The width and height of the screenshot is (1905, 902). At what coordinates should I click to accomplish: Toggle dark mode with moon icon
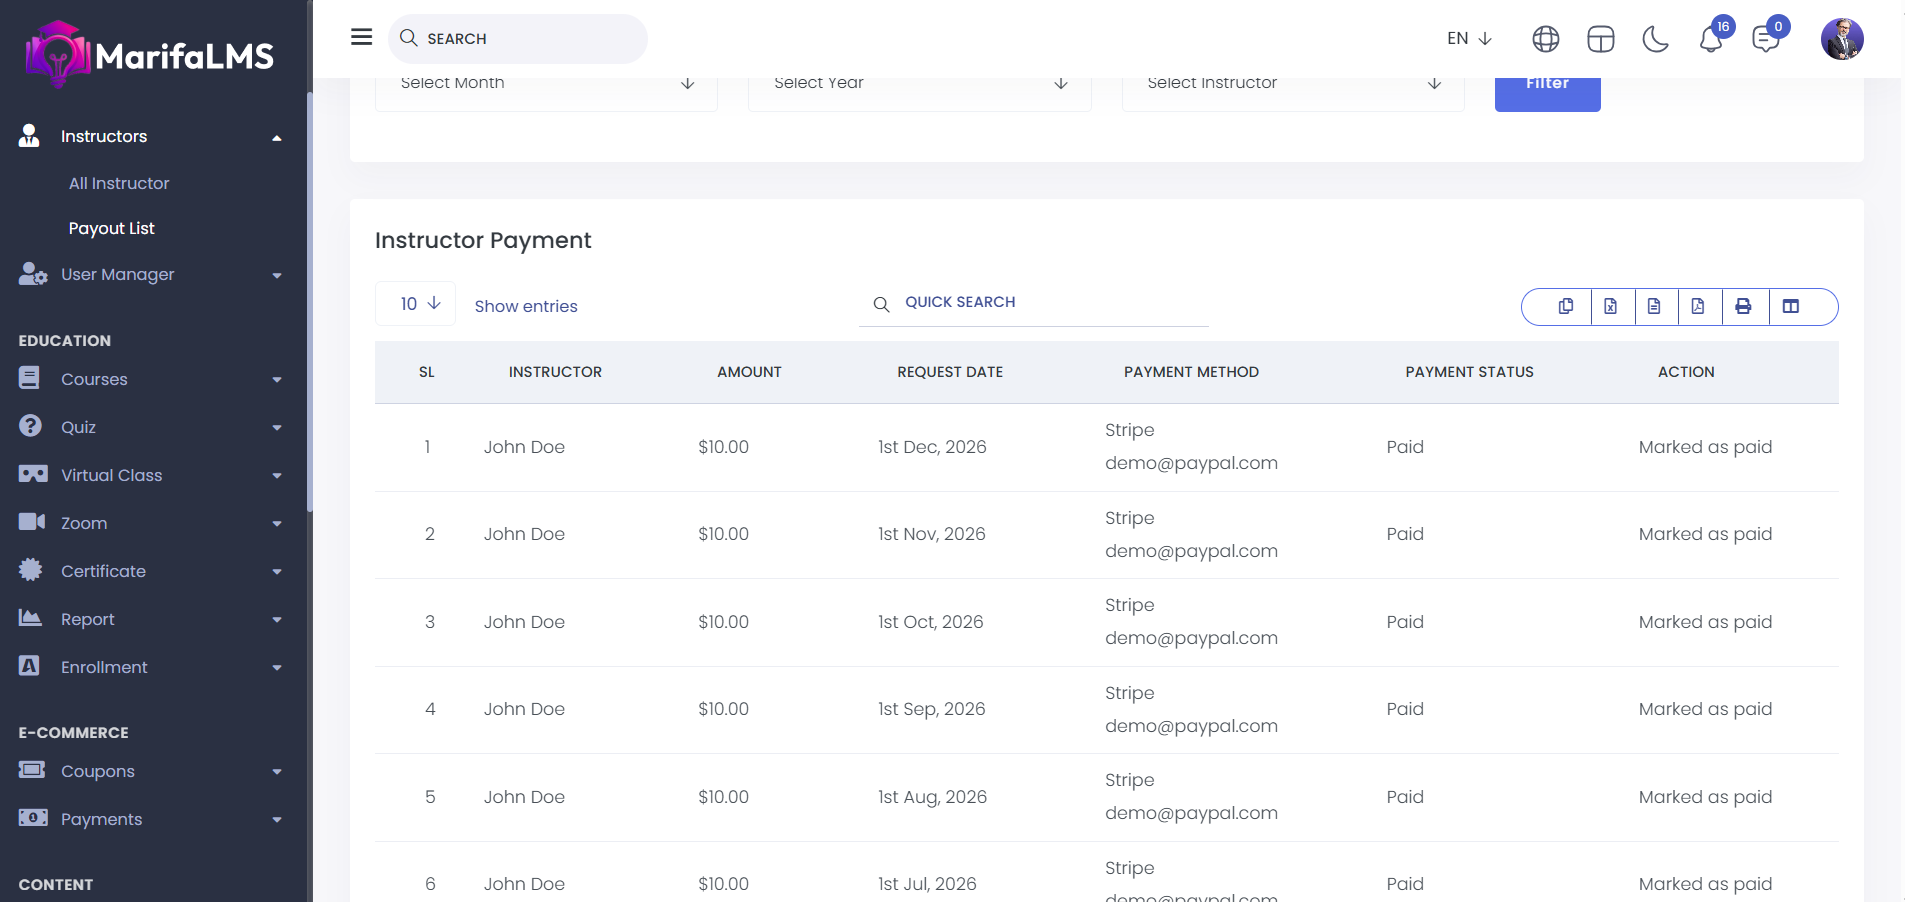click(1655, 40)
